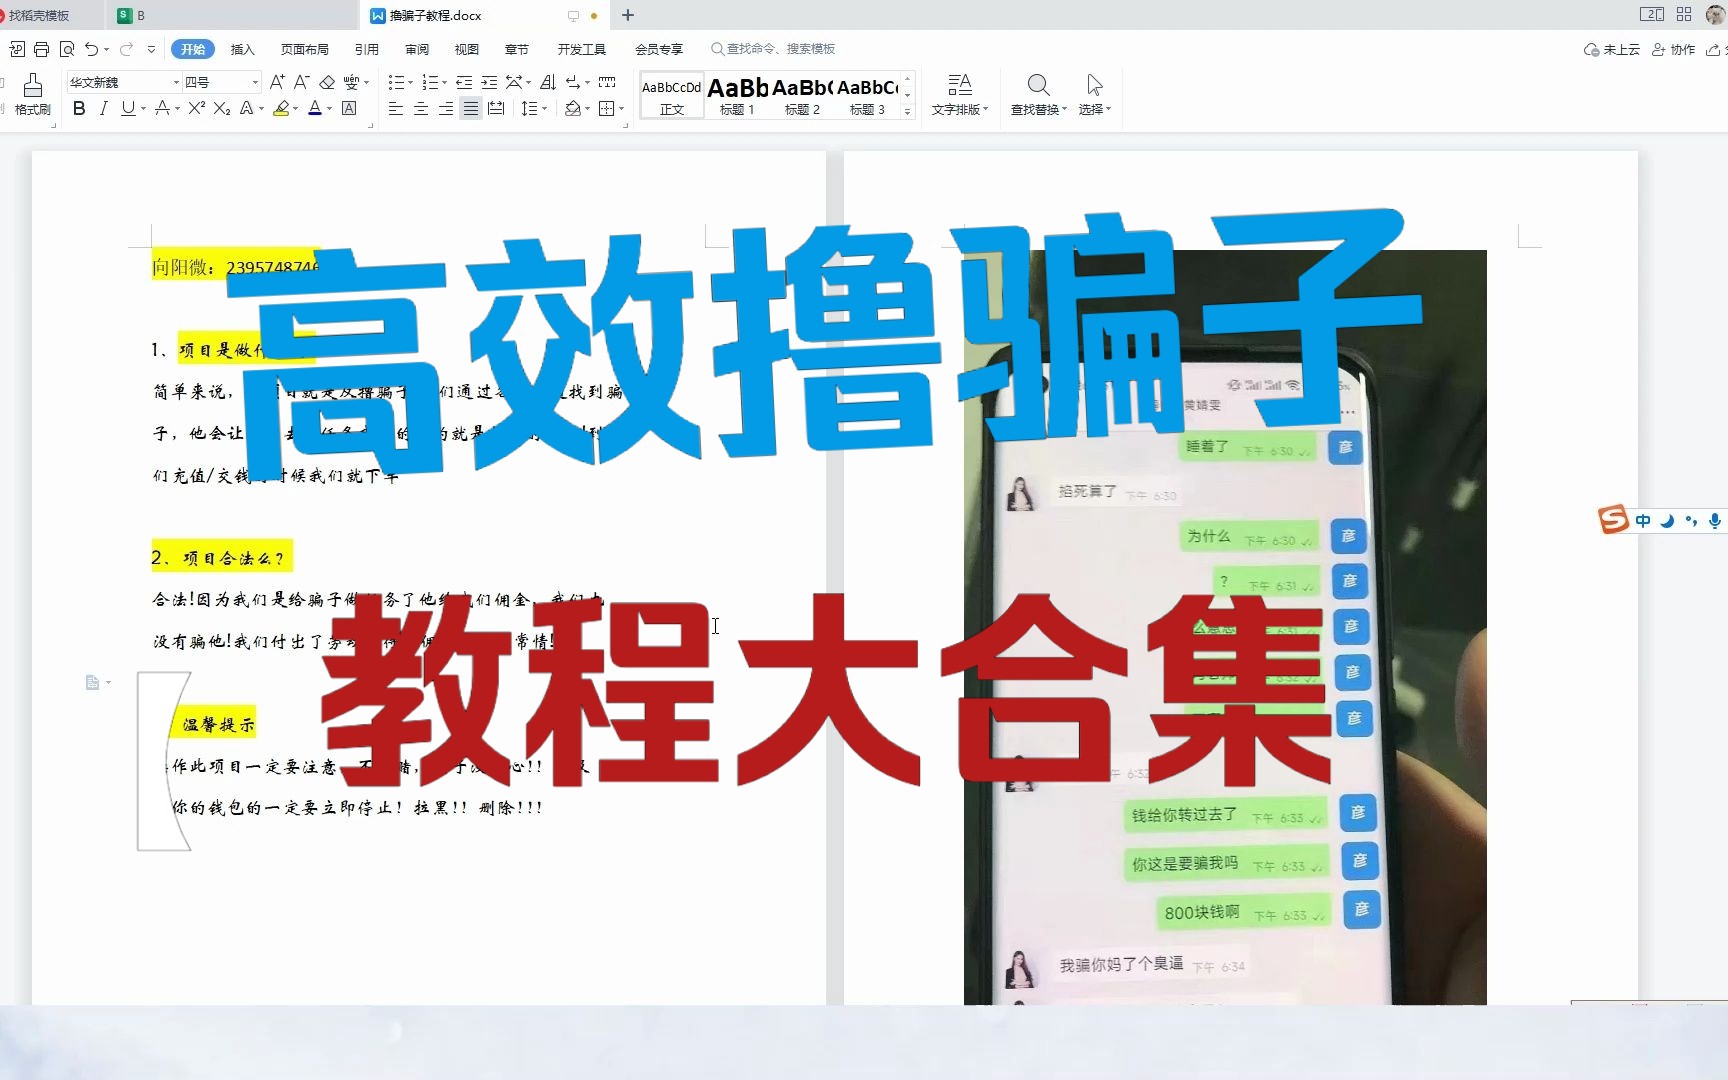The image size is (1728, 1080).
Task: Open the font size dropdown 四号
Action: pyautogui.click(x=255, y=82)
